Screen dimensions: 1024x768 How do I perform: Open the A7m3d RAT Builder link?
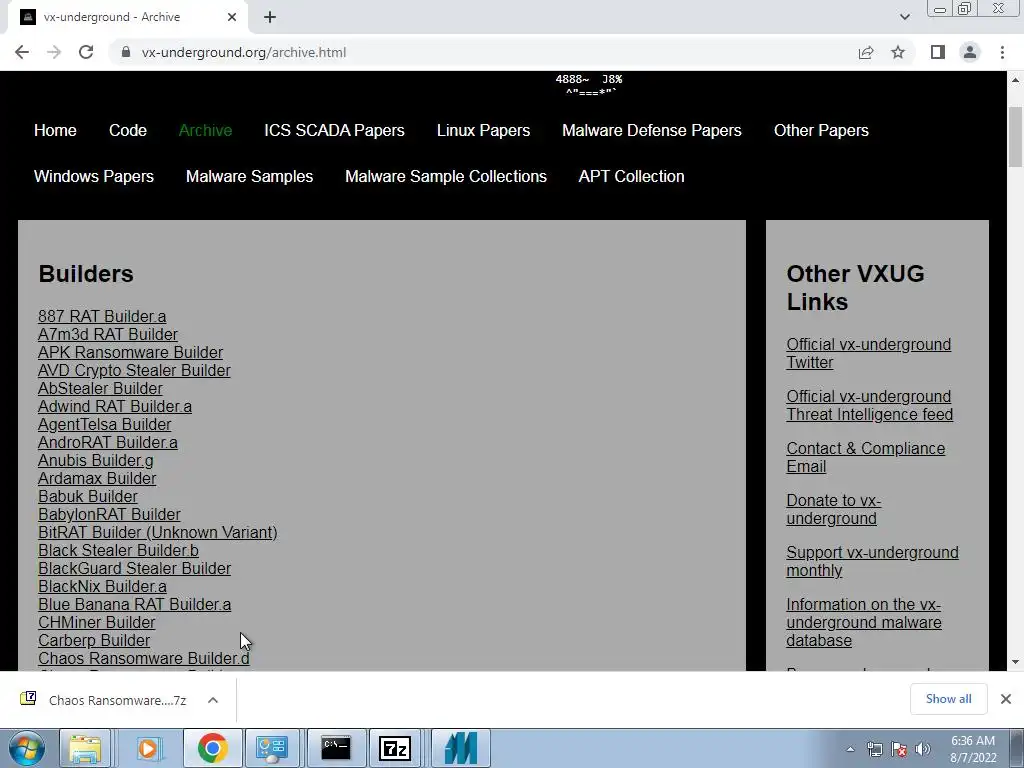108,334
